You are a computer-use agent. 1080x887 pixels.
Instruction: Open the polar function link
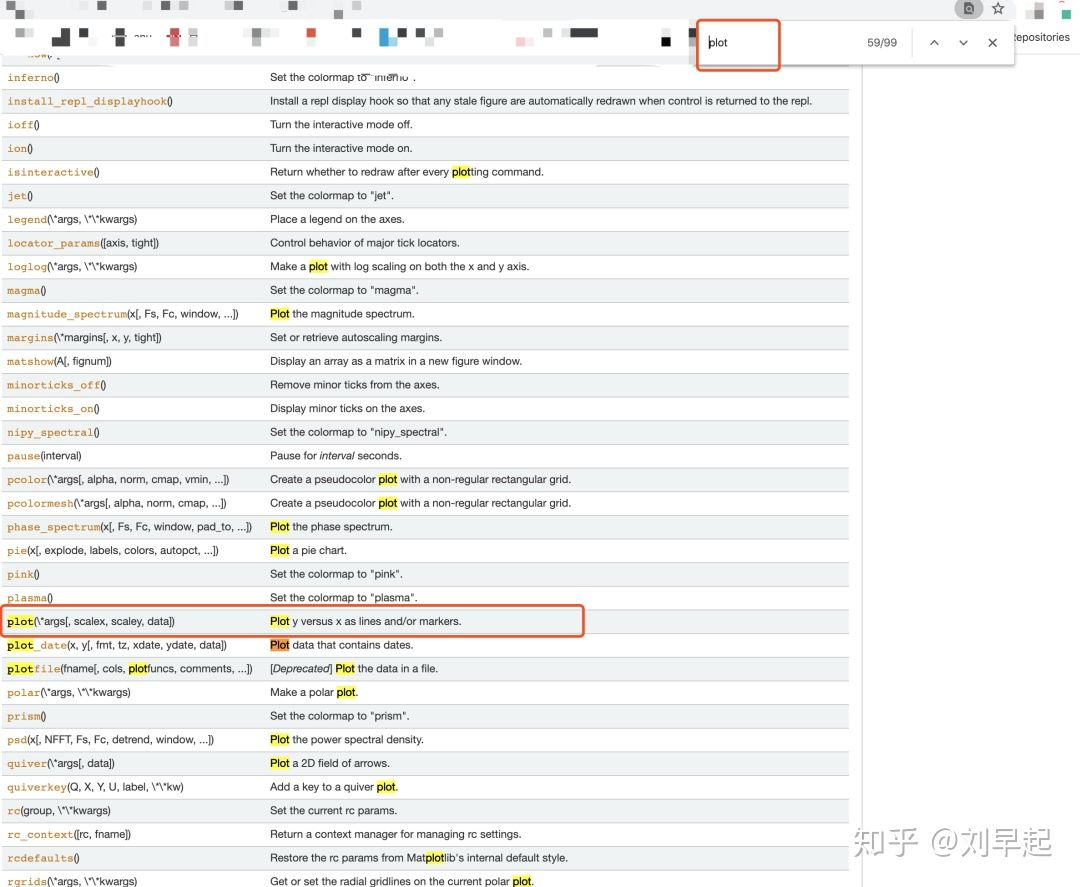pyautogui.click(x=23, y=693)
